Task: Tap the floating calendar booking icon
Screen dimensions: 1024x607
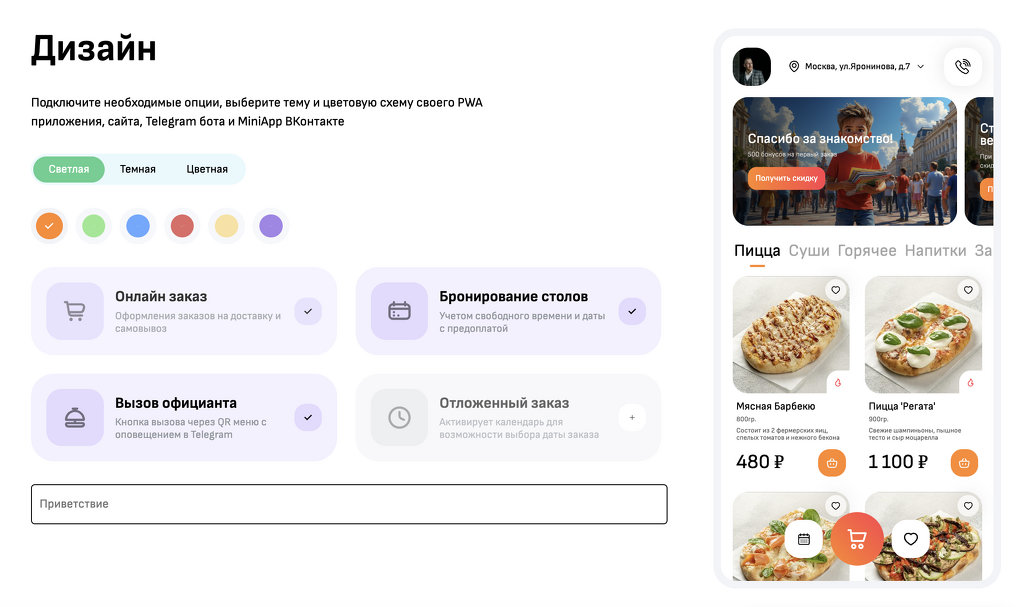Action: point(804,539)
